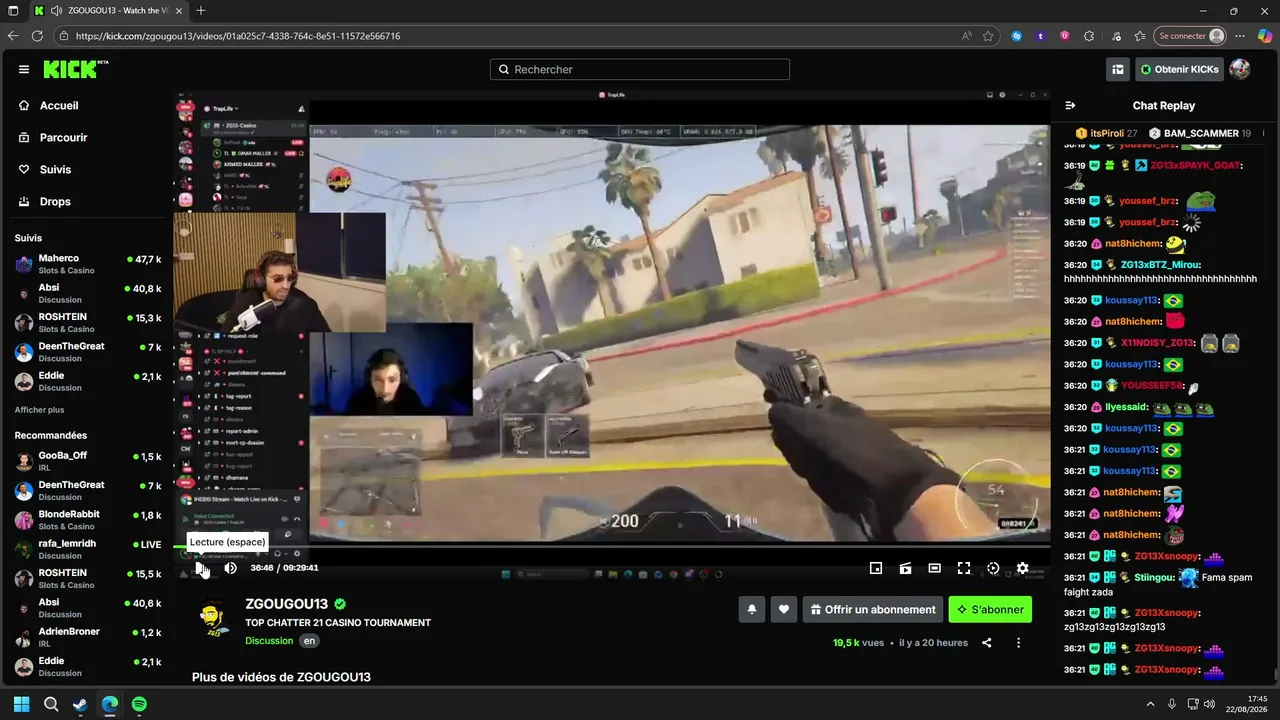Open the uBlock shield extension
The height and width of the screenshot is (720, 1280).
click(x=1065, y=36)
